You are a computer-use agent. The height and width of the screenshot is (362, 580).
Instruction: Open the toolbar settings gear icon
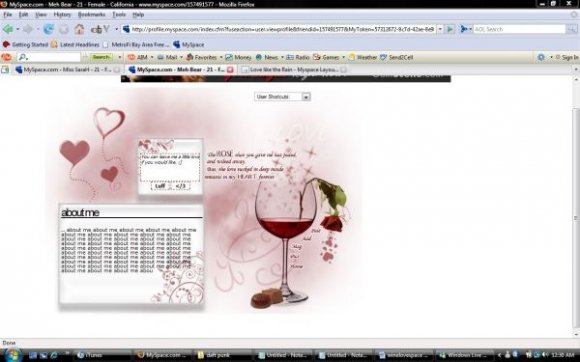point(541,57)
